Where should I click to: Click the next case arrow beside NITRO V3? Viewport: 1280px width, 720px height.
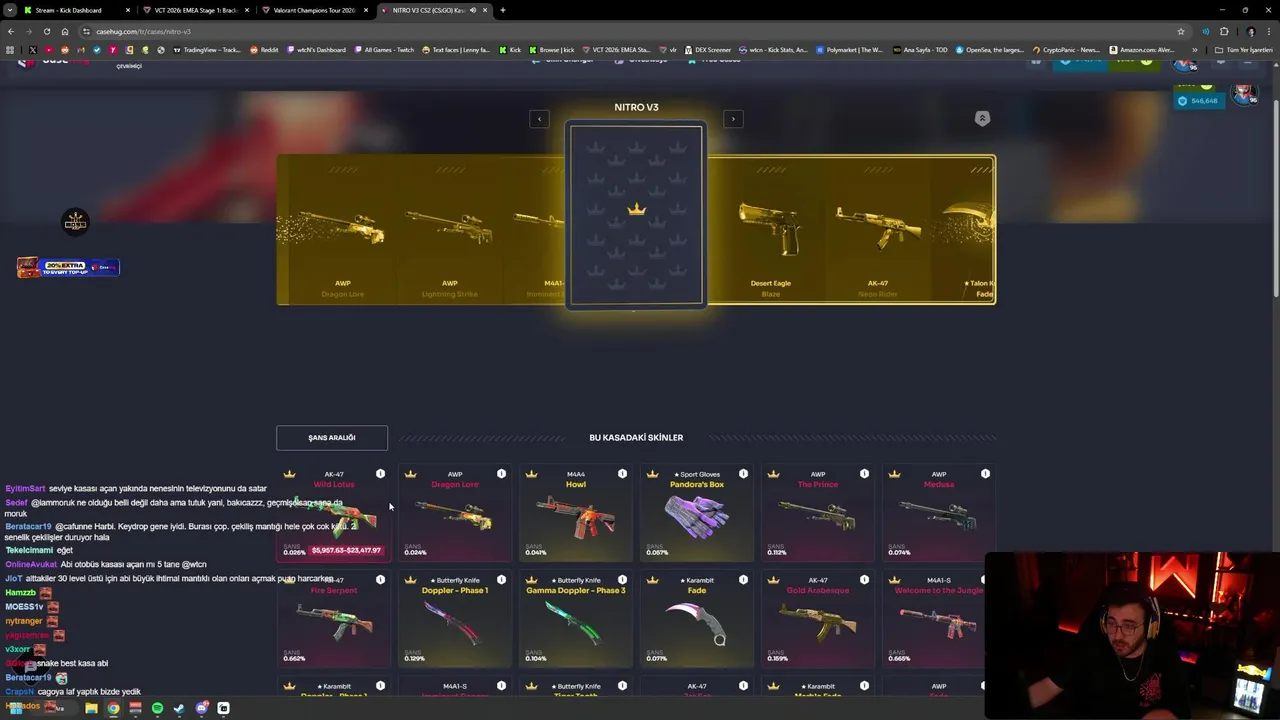tap(733, 119)
